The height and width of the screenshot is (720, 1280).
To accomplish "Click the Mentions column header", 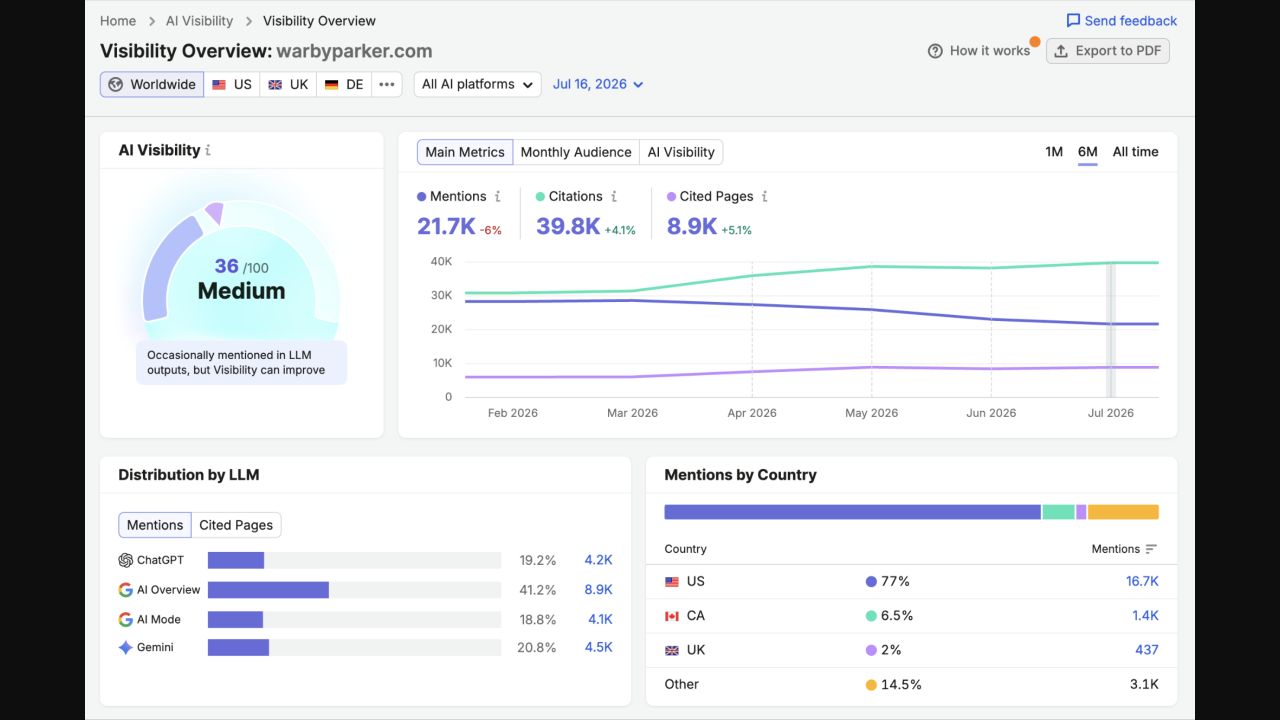I will 1115,549.
